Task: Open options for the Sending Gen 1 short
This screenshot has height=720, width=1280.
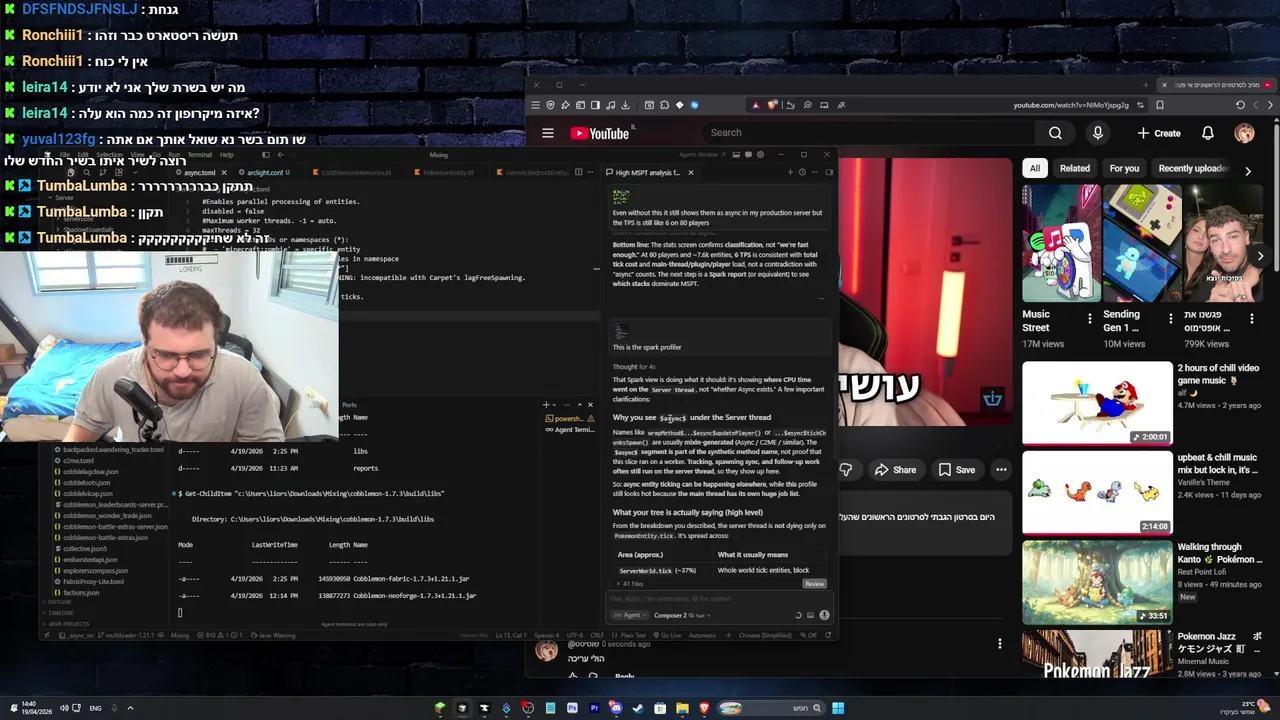Action: [1171, 319]
